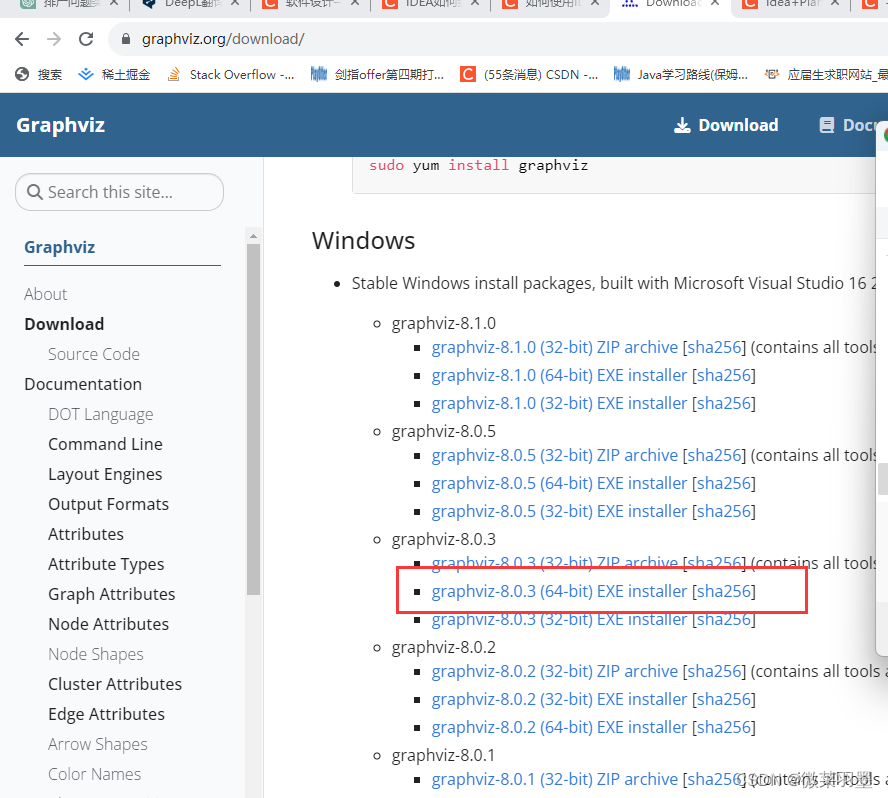The image size is (888, 798).
Task: Go back using the browser back arrow
Action: click(x=22, y=39)
